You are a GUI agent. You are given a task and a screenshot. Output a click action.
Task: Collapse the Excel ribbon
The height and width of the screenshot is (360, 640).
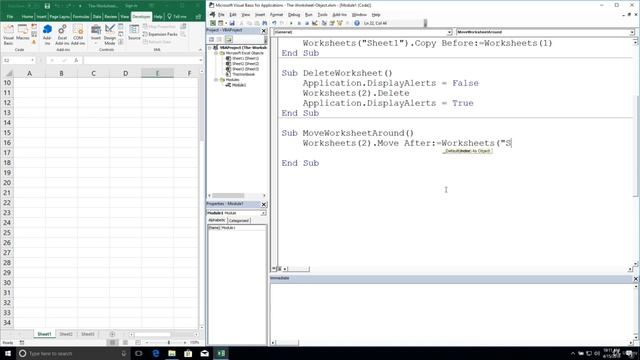200,50
